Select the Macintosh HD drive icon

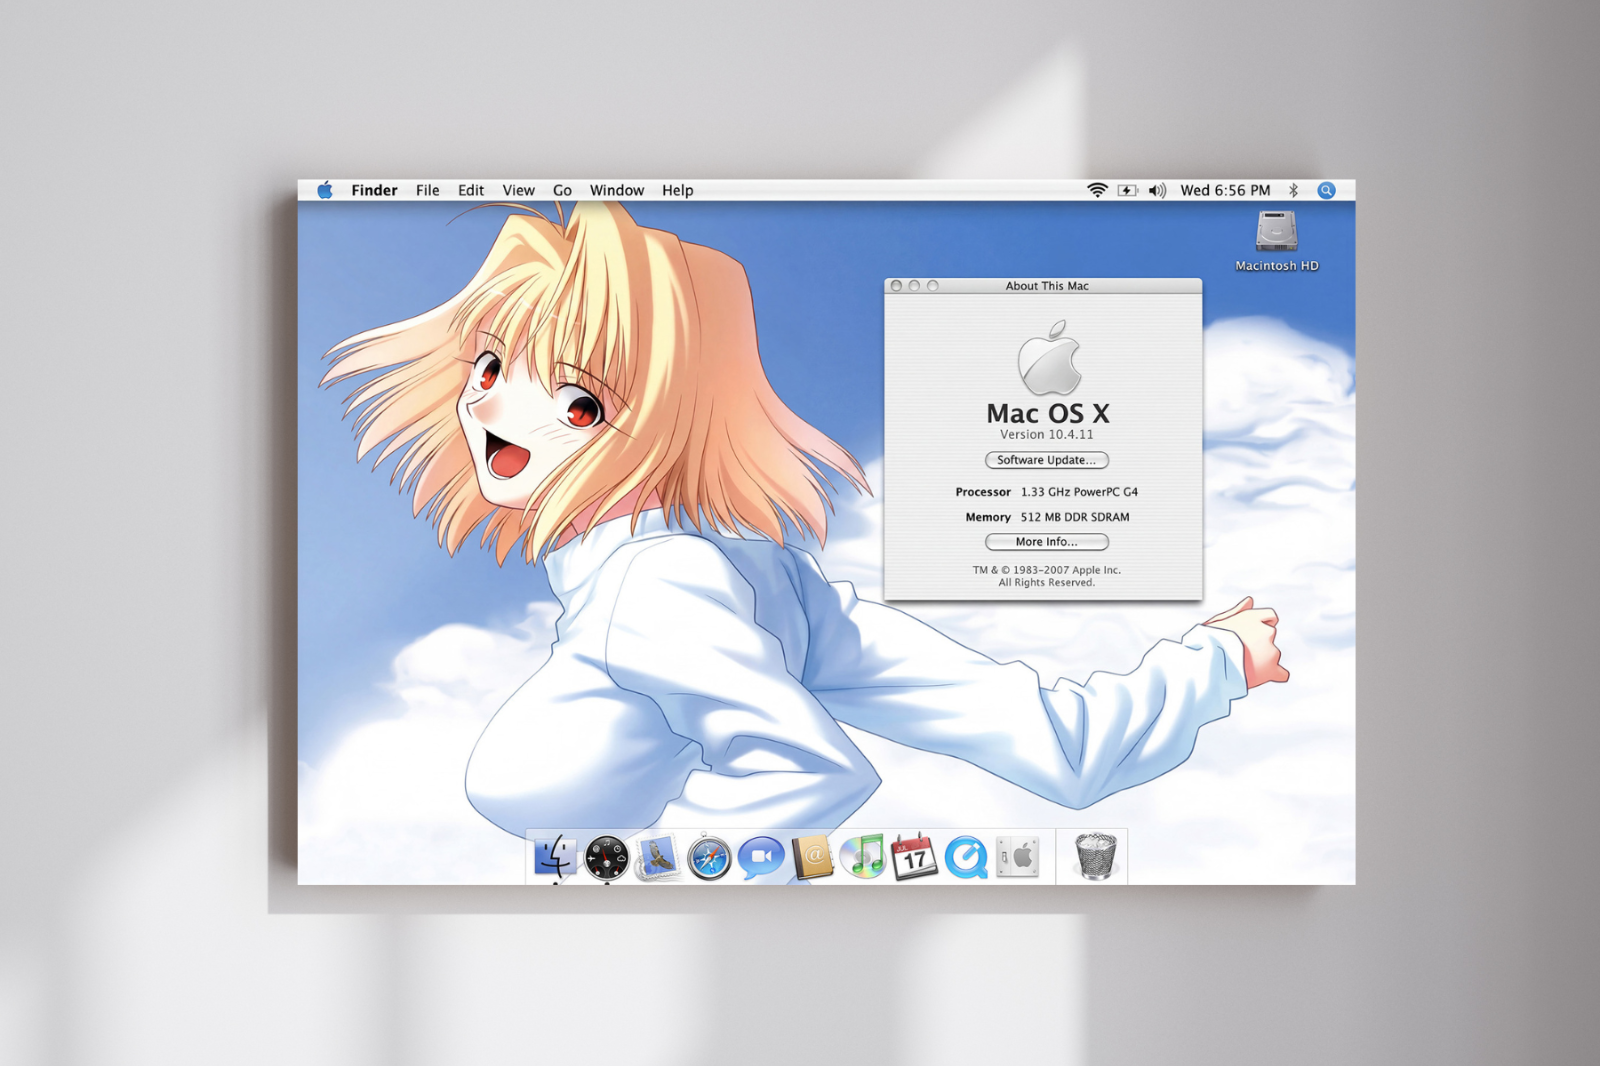[1277, 231]
